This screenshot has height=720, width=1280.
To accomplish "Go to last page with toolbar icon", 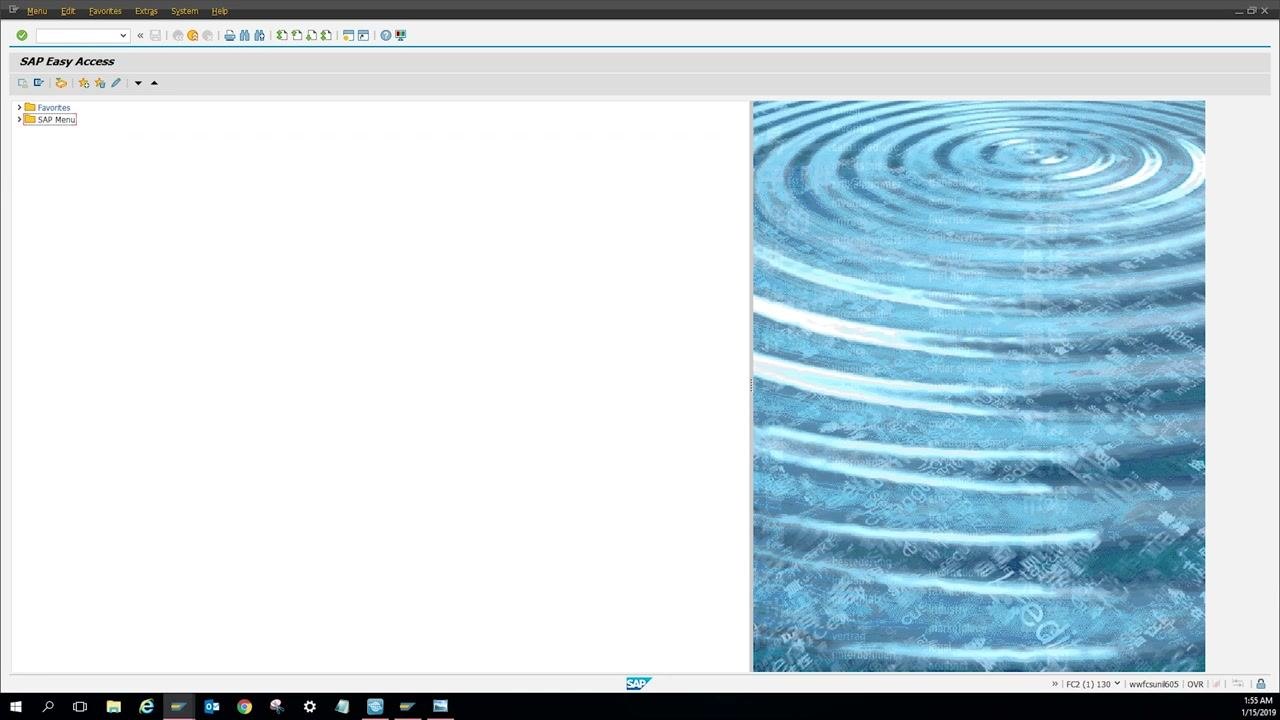I will [326, 35].
